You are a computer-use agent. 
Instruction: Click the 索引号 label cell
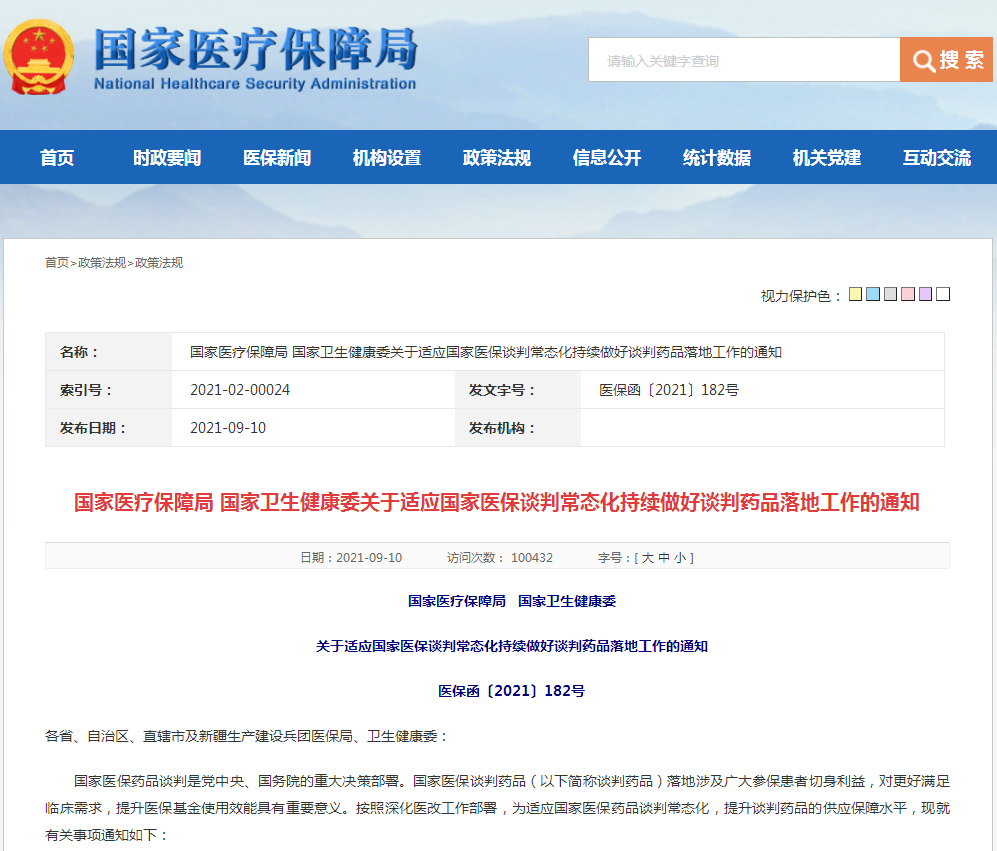[108, 390]
